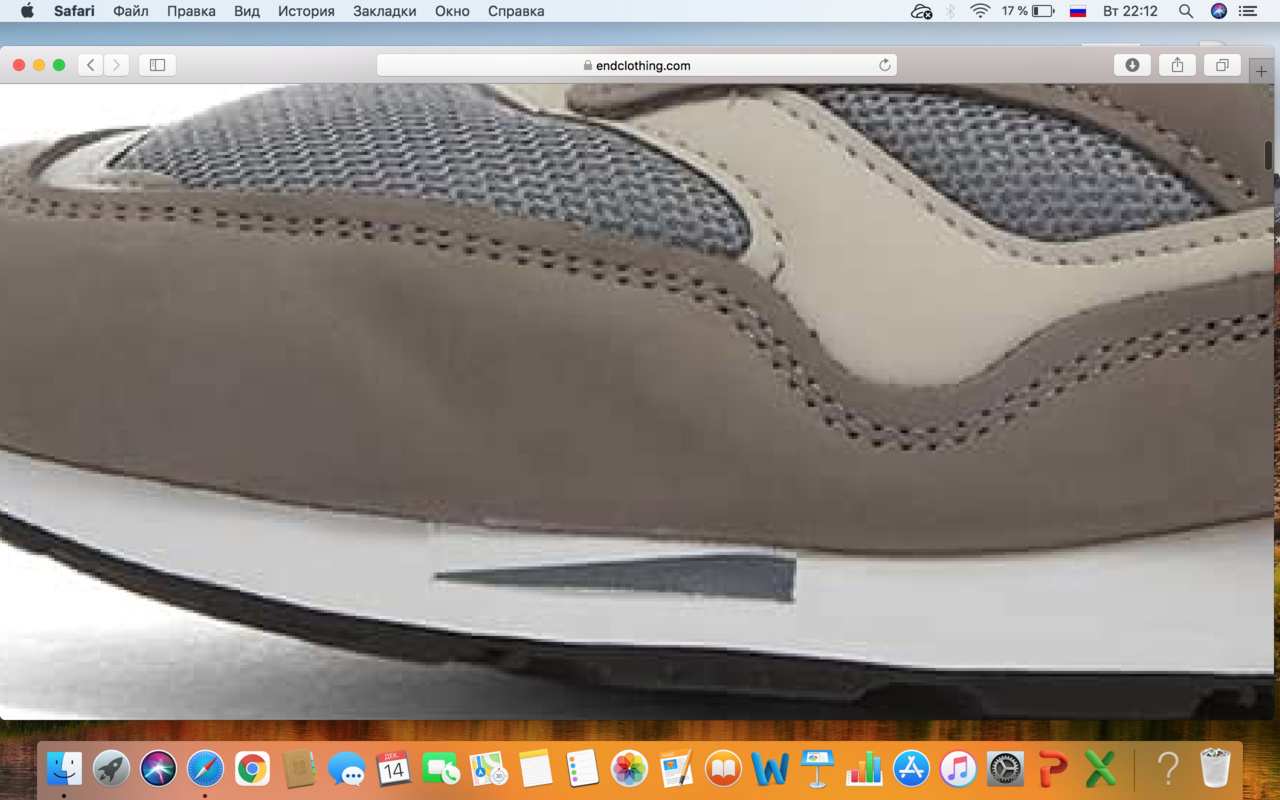Add a new tab with the plus button

[1261, 71]
